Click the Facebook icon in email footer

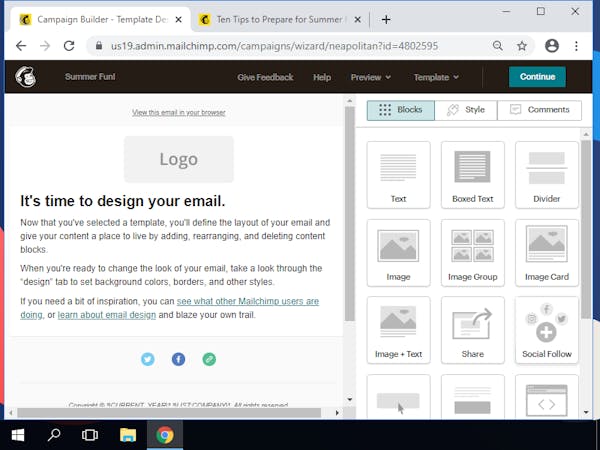coord(178,359)
